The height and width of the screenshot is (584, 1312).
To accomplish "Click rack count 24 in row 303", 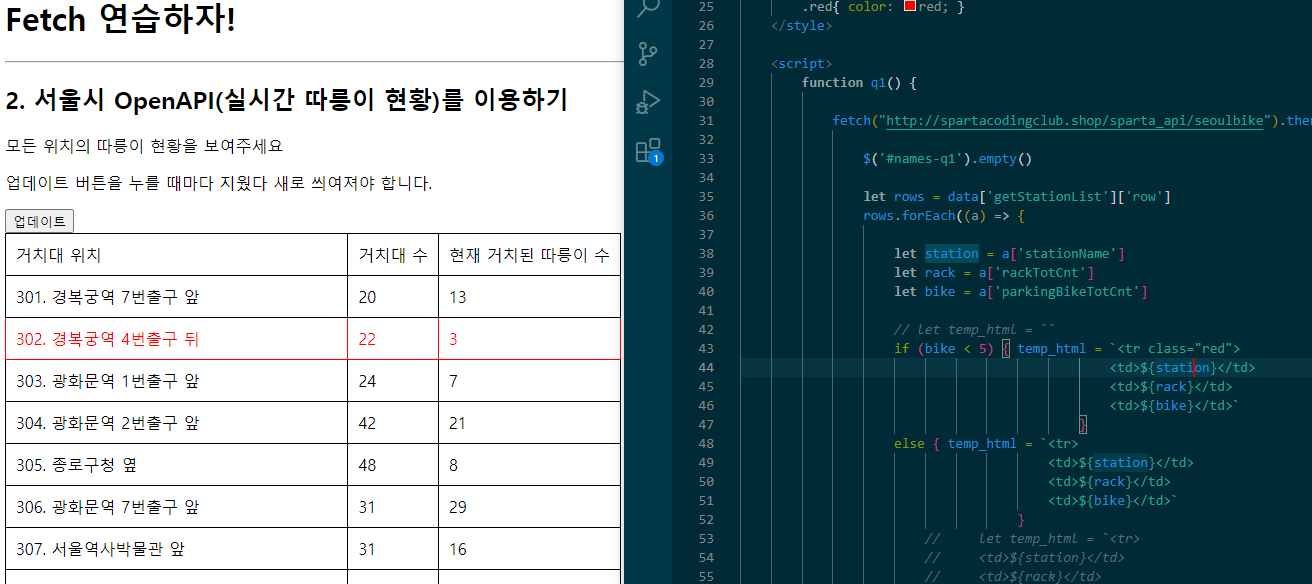I will tap(393, 381).
